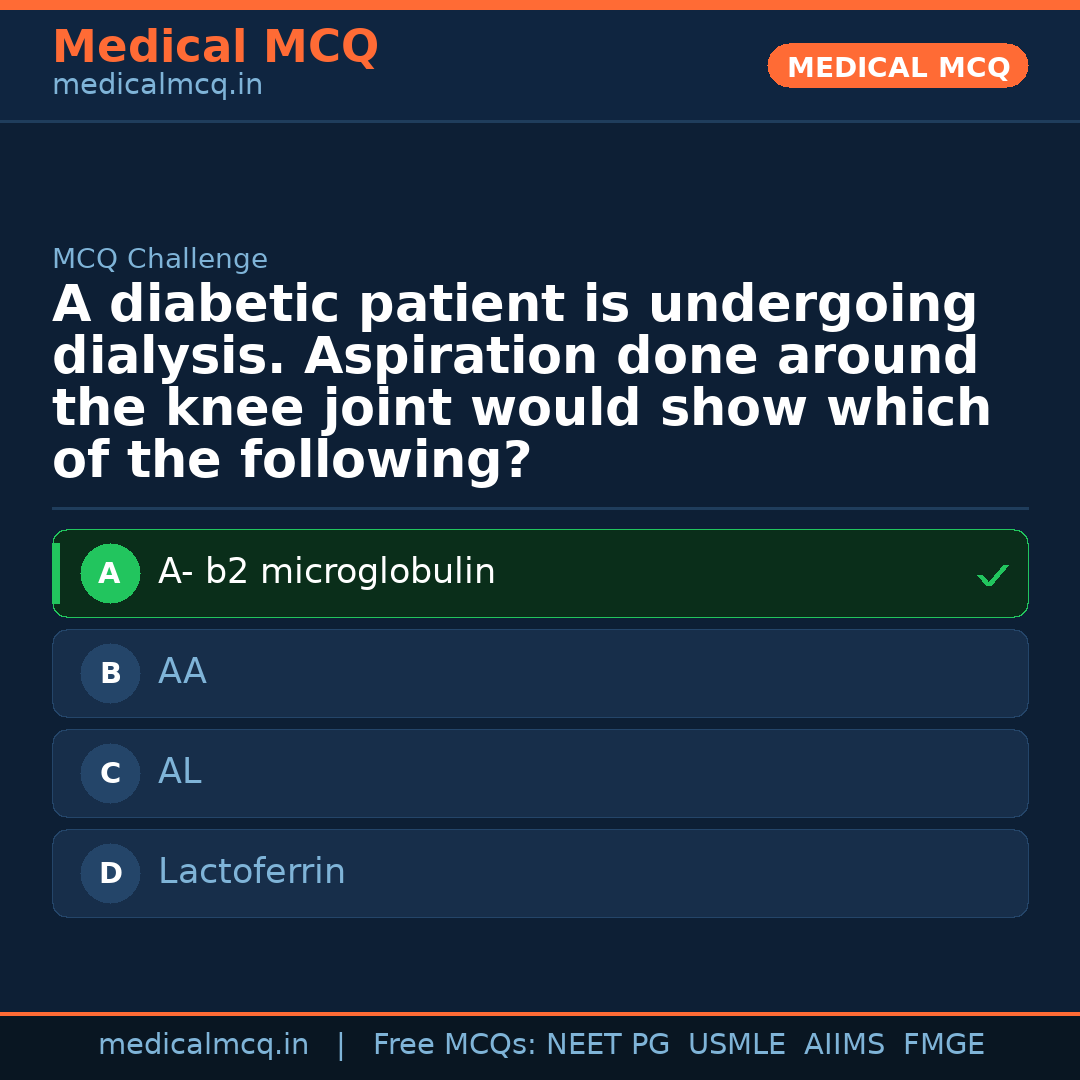The width and height of the screenshot is (1080, 1080).
Task: Click the "Free MCQs:" footer label
Action: tap(455, 1045)
